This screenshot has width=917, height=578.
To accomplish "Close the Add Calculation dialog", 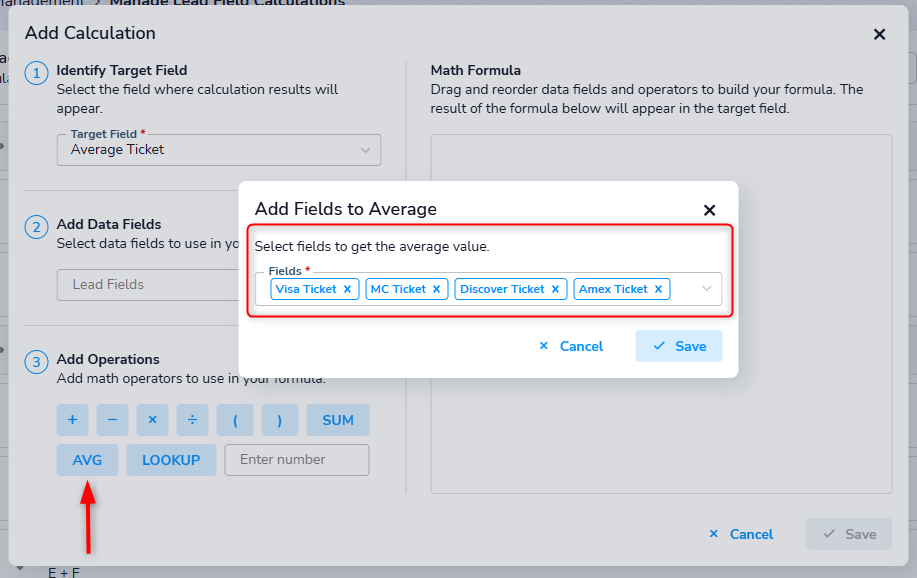I will [x=879, y=34].
